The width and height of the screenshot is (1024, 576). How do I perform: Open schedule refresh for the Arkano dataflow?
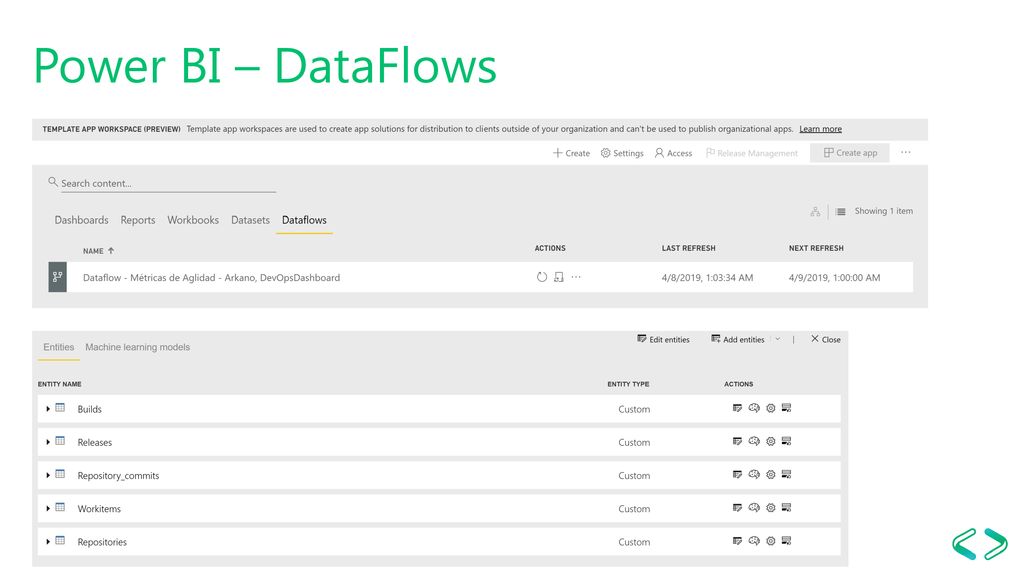(559, 277)
